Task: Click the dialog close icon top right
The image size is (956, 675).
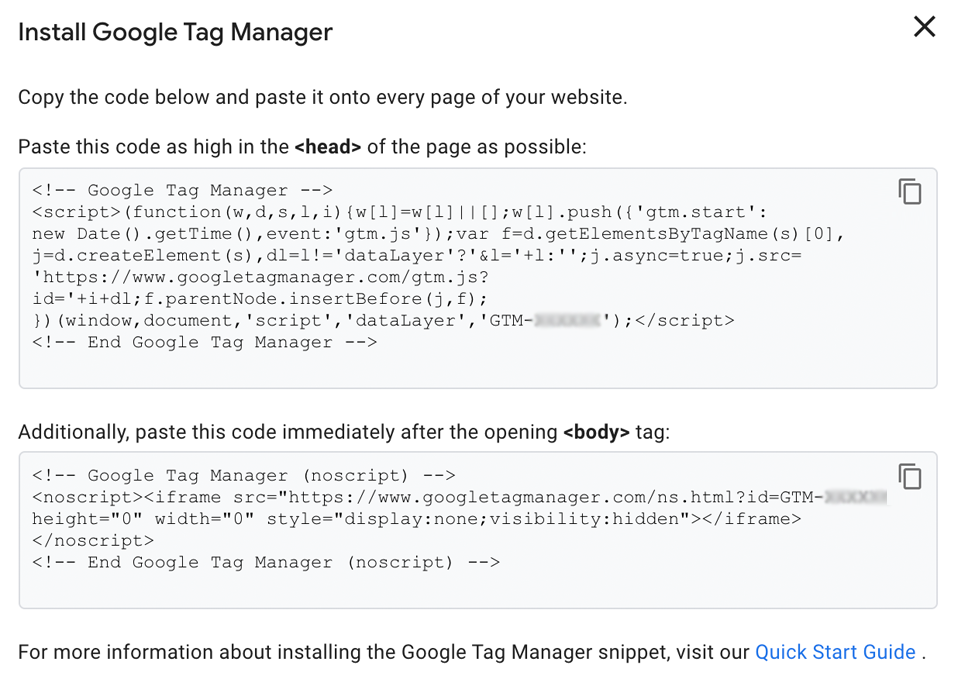Action: click(924, 27)
